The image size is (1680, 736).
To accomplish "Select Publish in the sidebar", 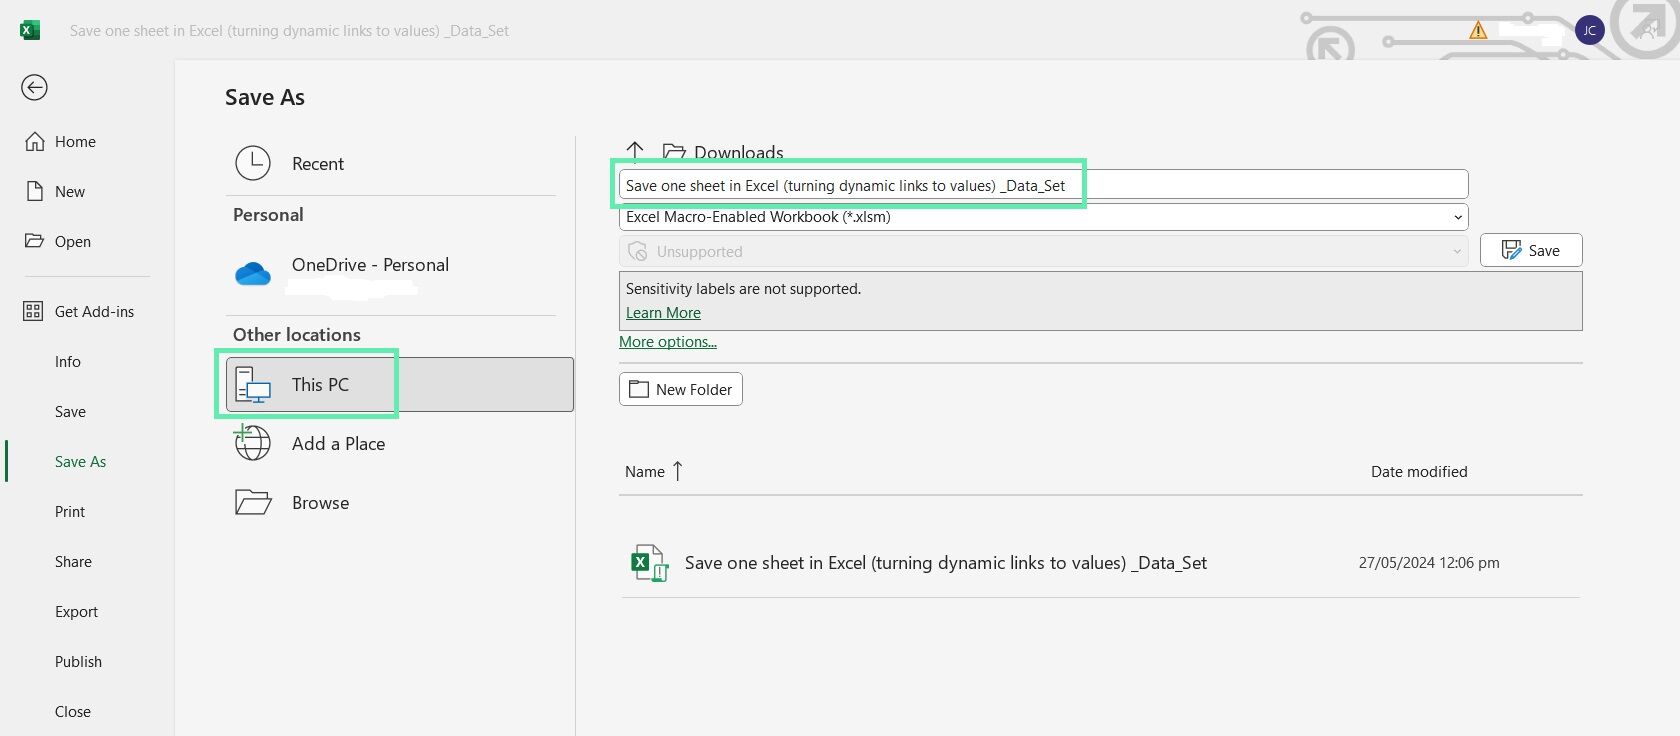I will point(78,662).
